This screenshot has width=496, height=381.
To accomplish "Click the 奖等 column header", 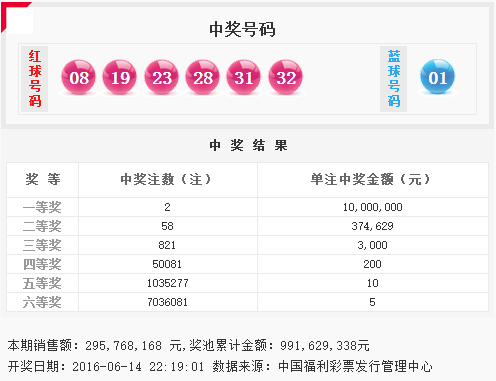I will [x=43, y=180].
